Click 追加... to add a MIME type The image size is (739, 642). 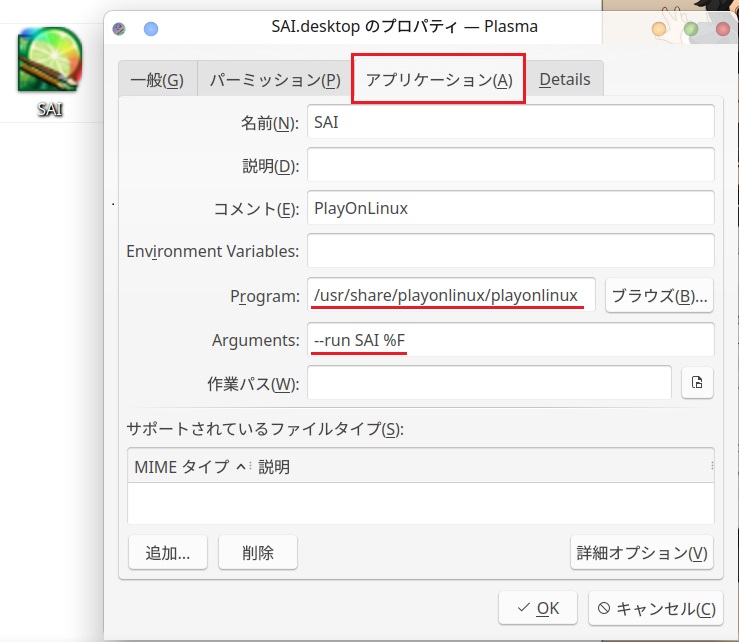168,552
